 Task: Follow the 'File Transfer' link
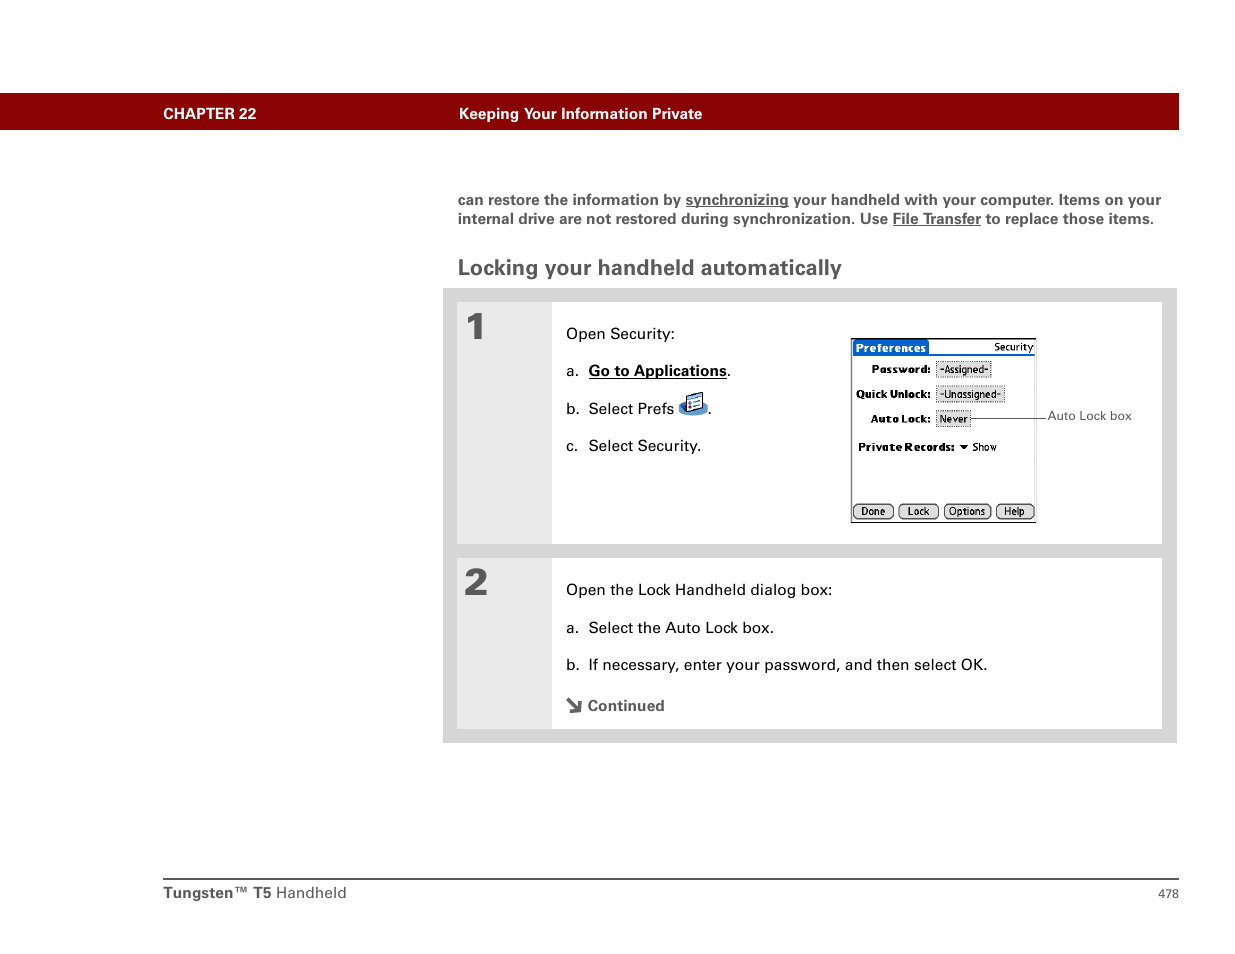(x=936, y=219)
